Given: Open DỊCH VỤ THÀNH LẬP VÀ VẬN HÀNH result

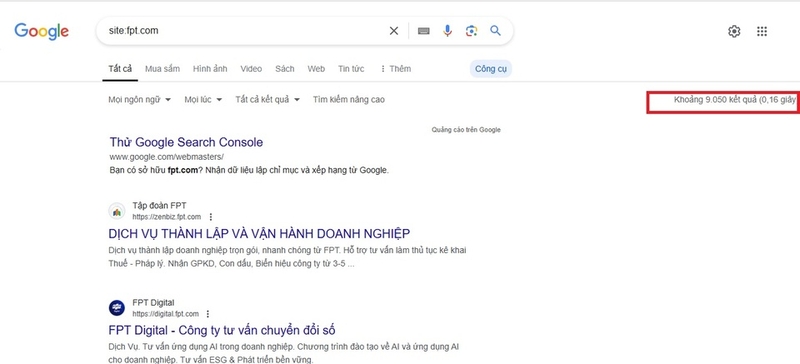Looking at the screenshot, I should pyautogui.click(x=259, y=234).
